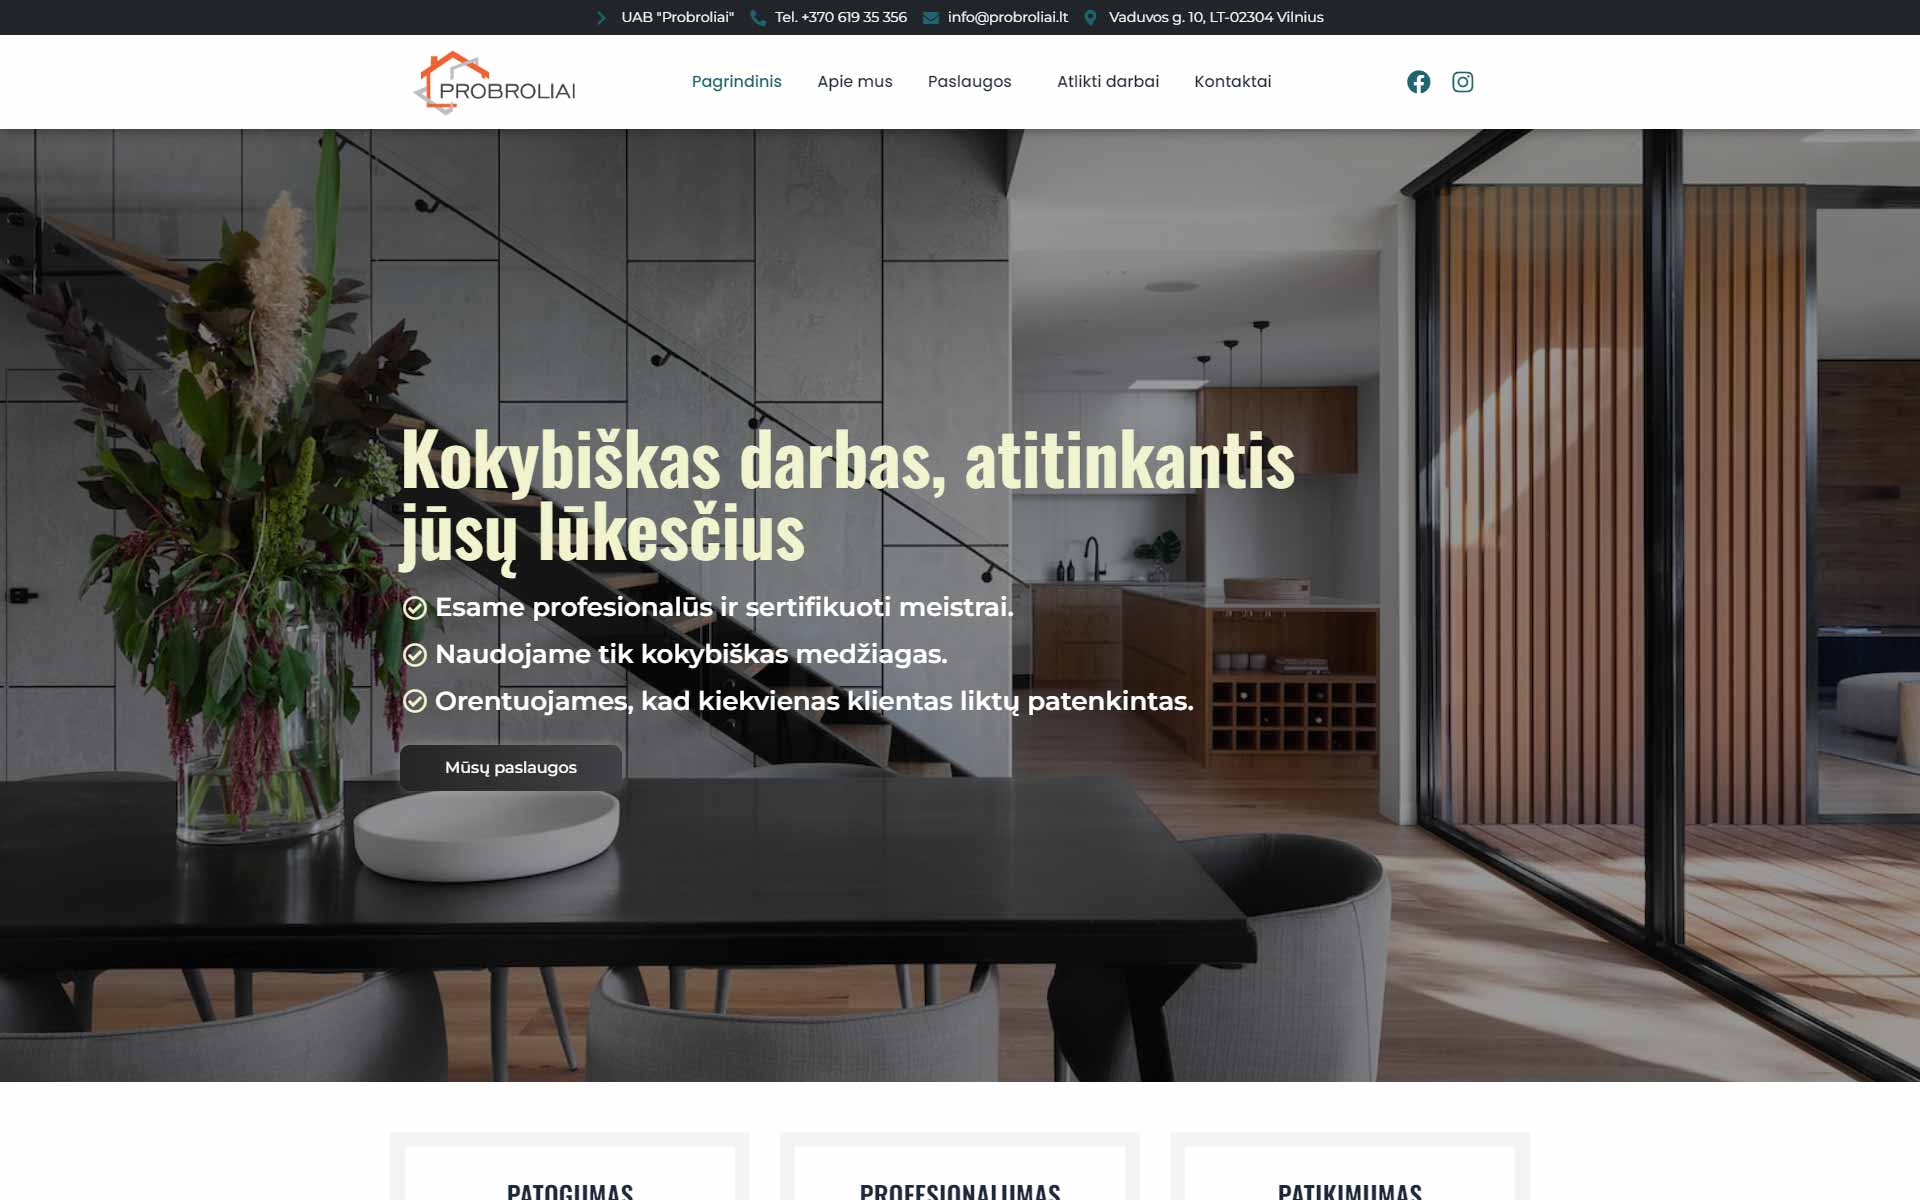The image size is (1920, 1200).
Task: Click checkmark icon beside kokybiškas medžiagas line
Action: [415, 655]
